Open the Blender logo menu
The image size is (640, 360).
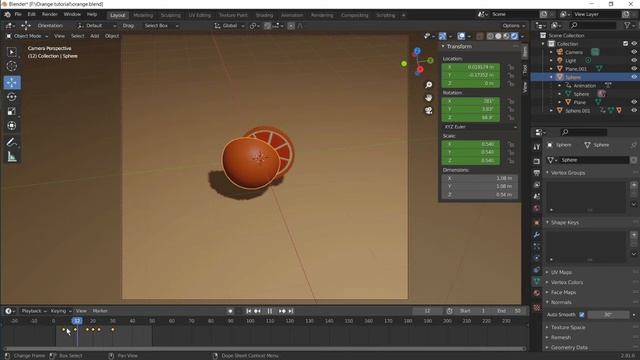(7, 15)
